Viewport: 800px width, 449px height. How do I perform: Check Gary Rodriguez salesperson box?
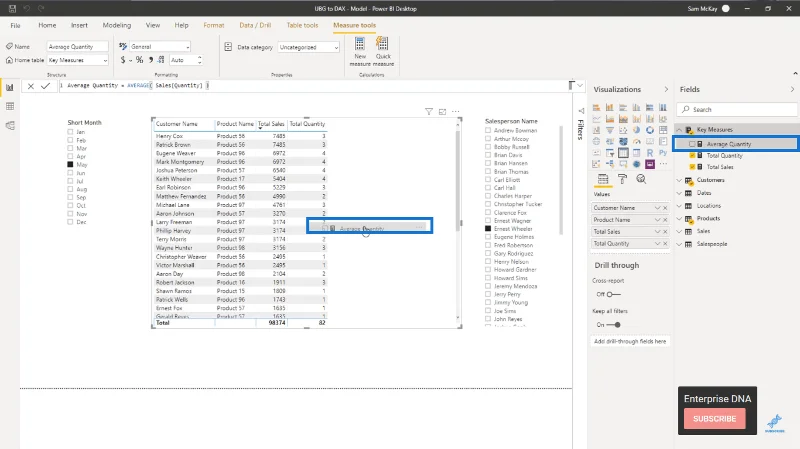(488, 253)
